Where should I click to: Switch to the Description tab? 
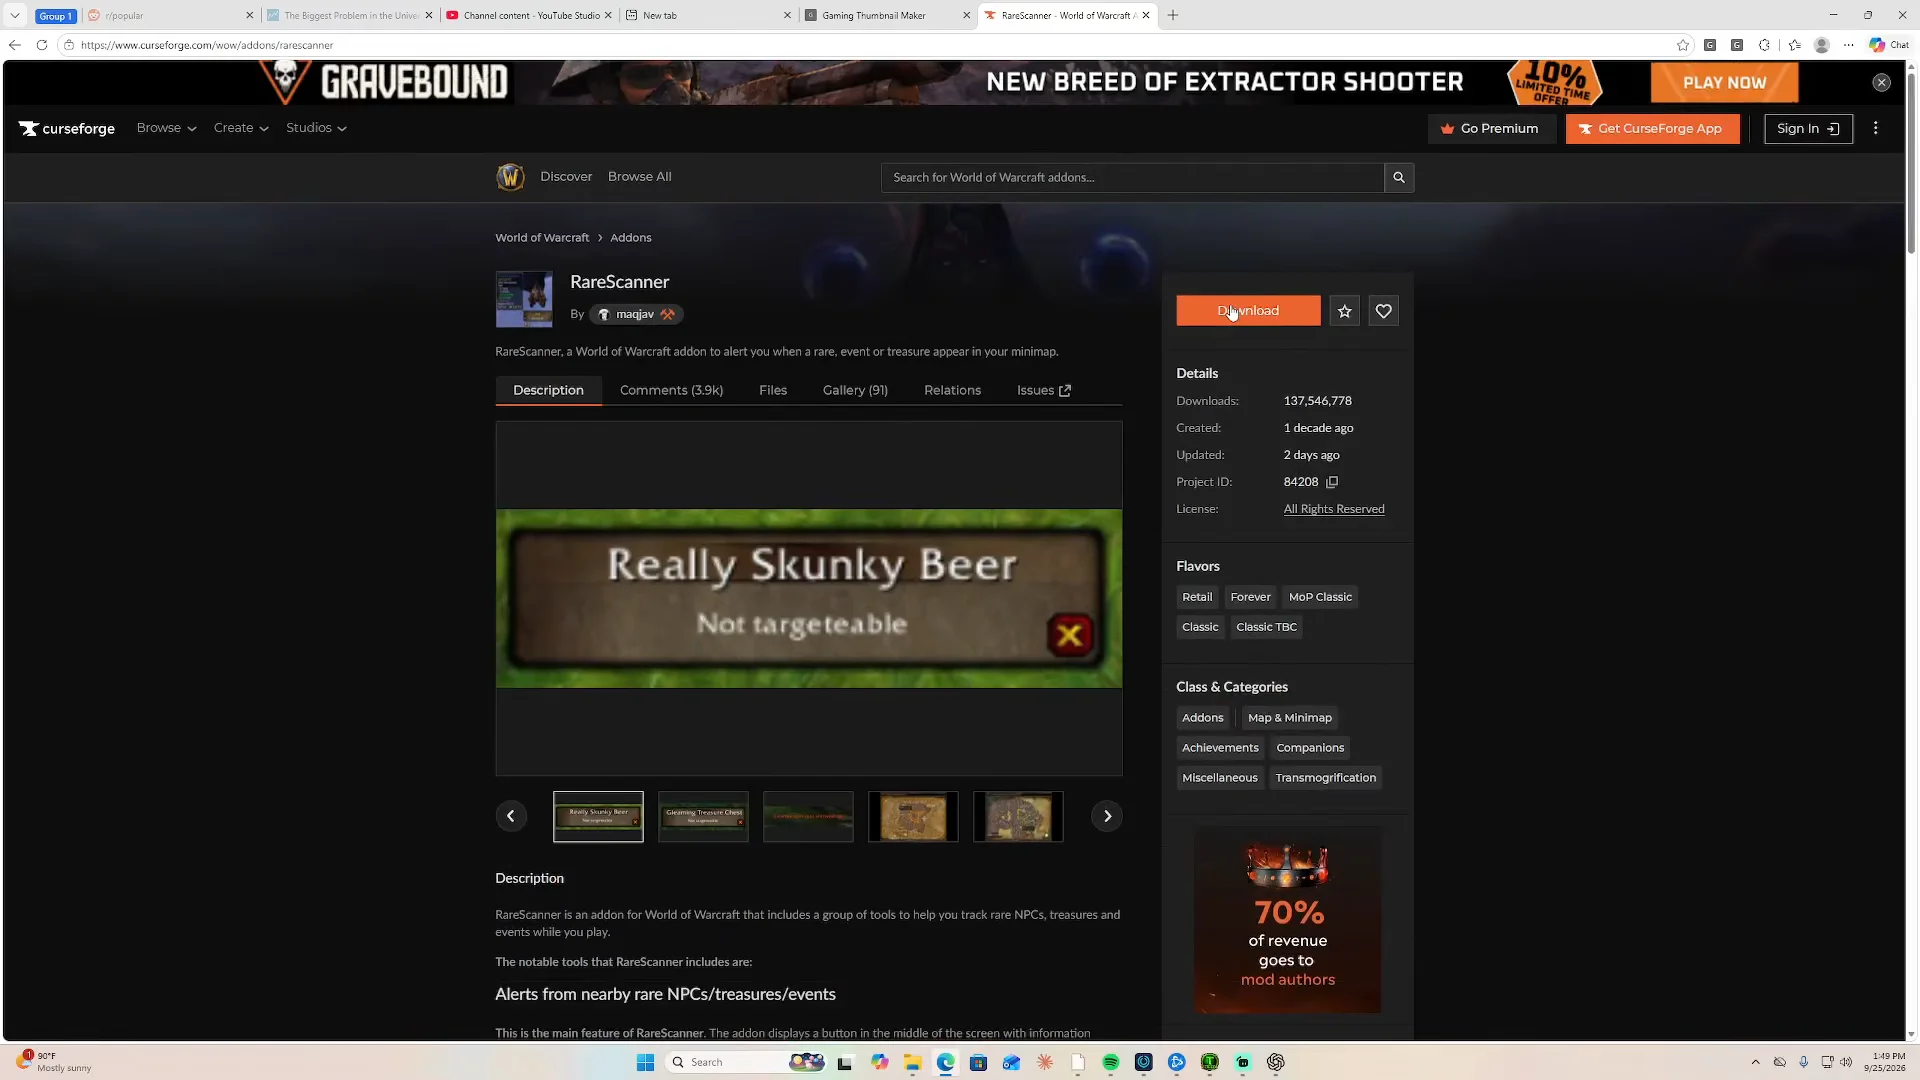pos(548,390)
